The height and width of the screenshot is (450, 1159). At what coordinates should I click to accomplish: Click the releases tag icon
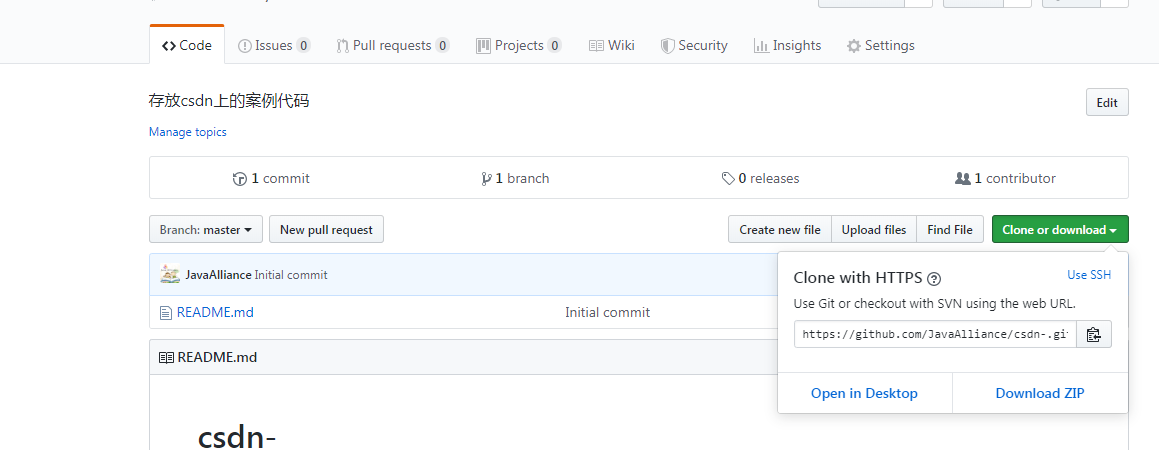point(728,179)
